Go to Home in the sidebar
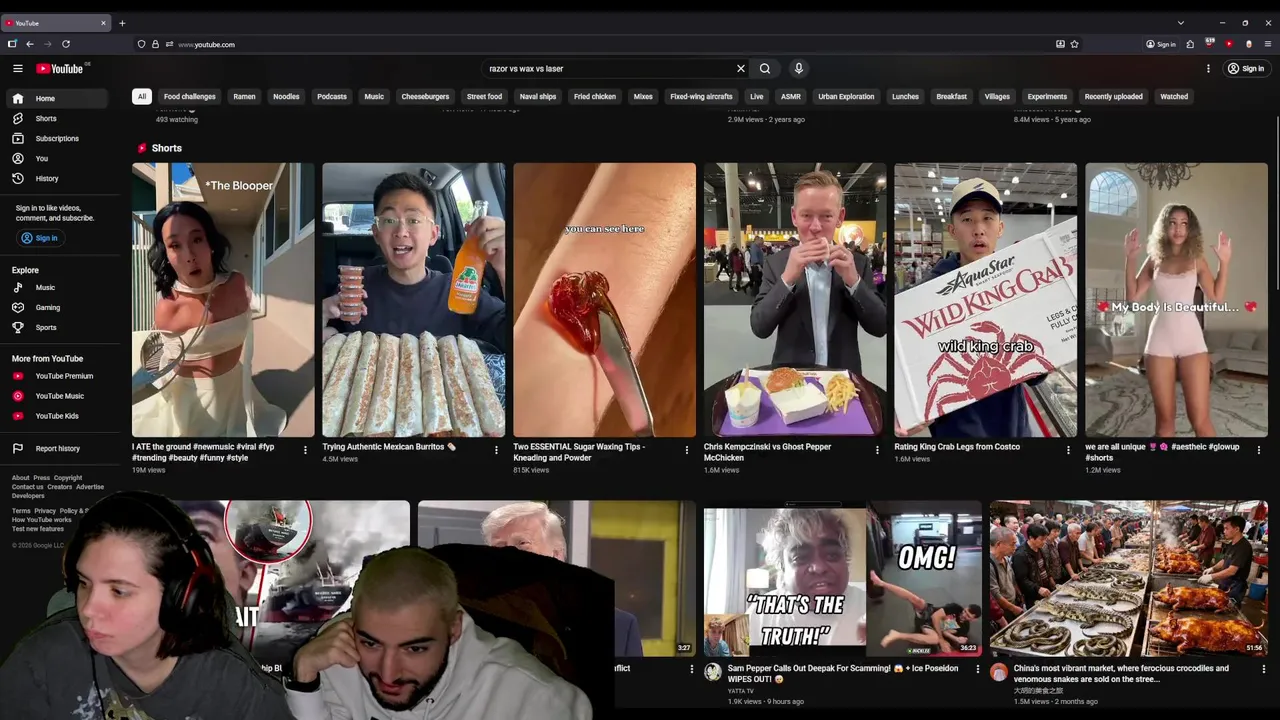Screen dimensions: 1280x720 point(56,98)
